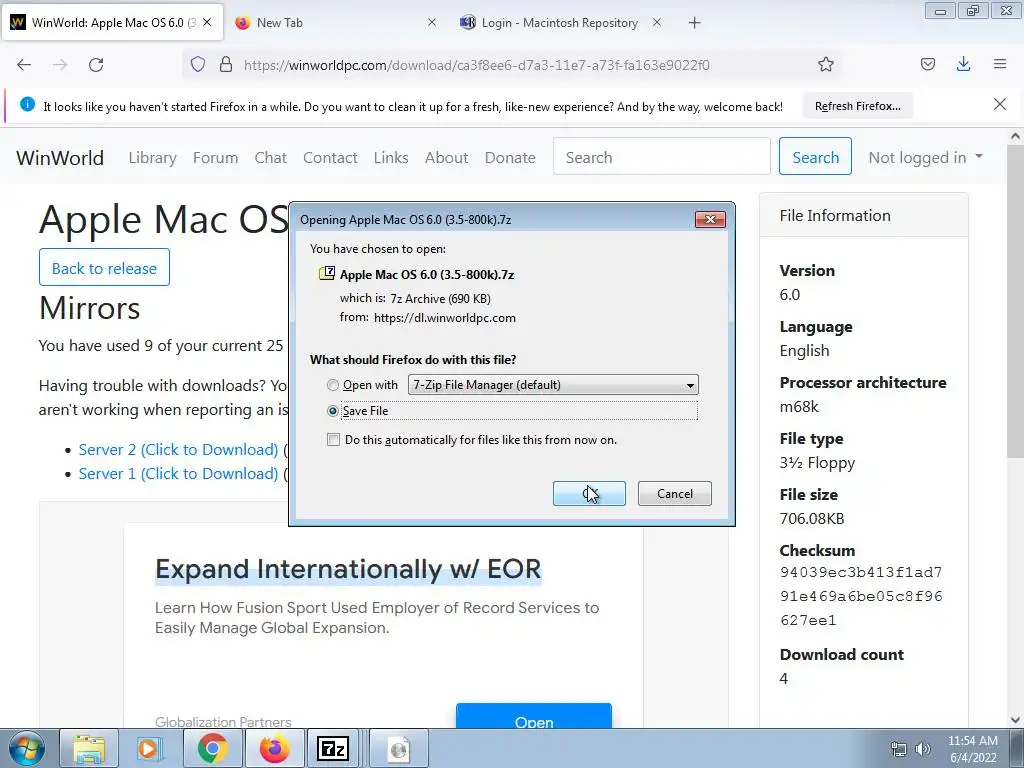
Task: Bookmark this page with the star icon
Action: (825, 64)
